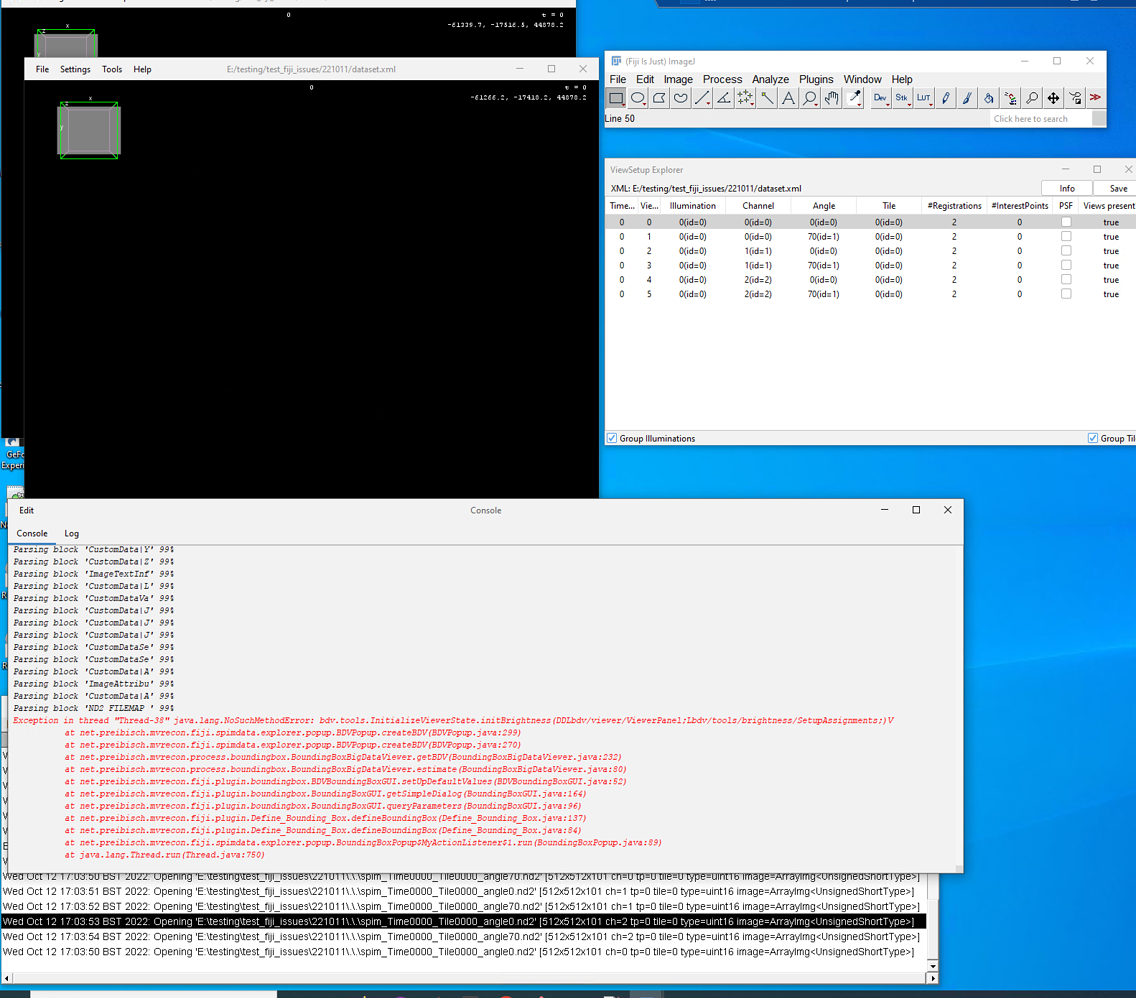The image size is (1136, 998).
Task: Check the PSF box for the first view row
Action: 1065,222
